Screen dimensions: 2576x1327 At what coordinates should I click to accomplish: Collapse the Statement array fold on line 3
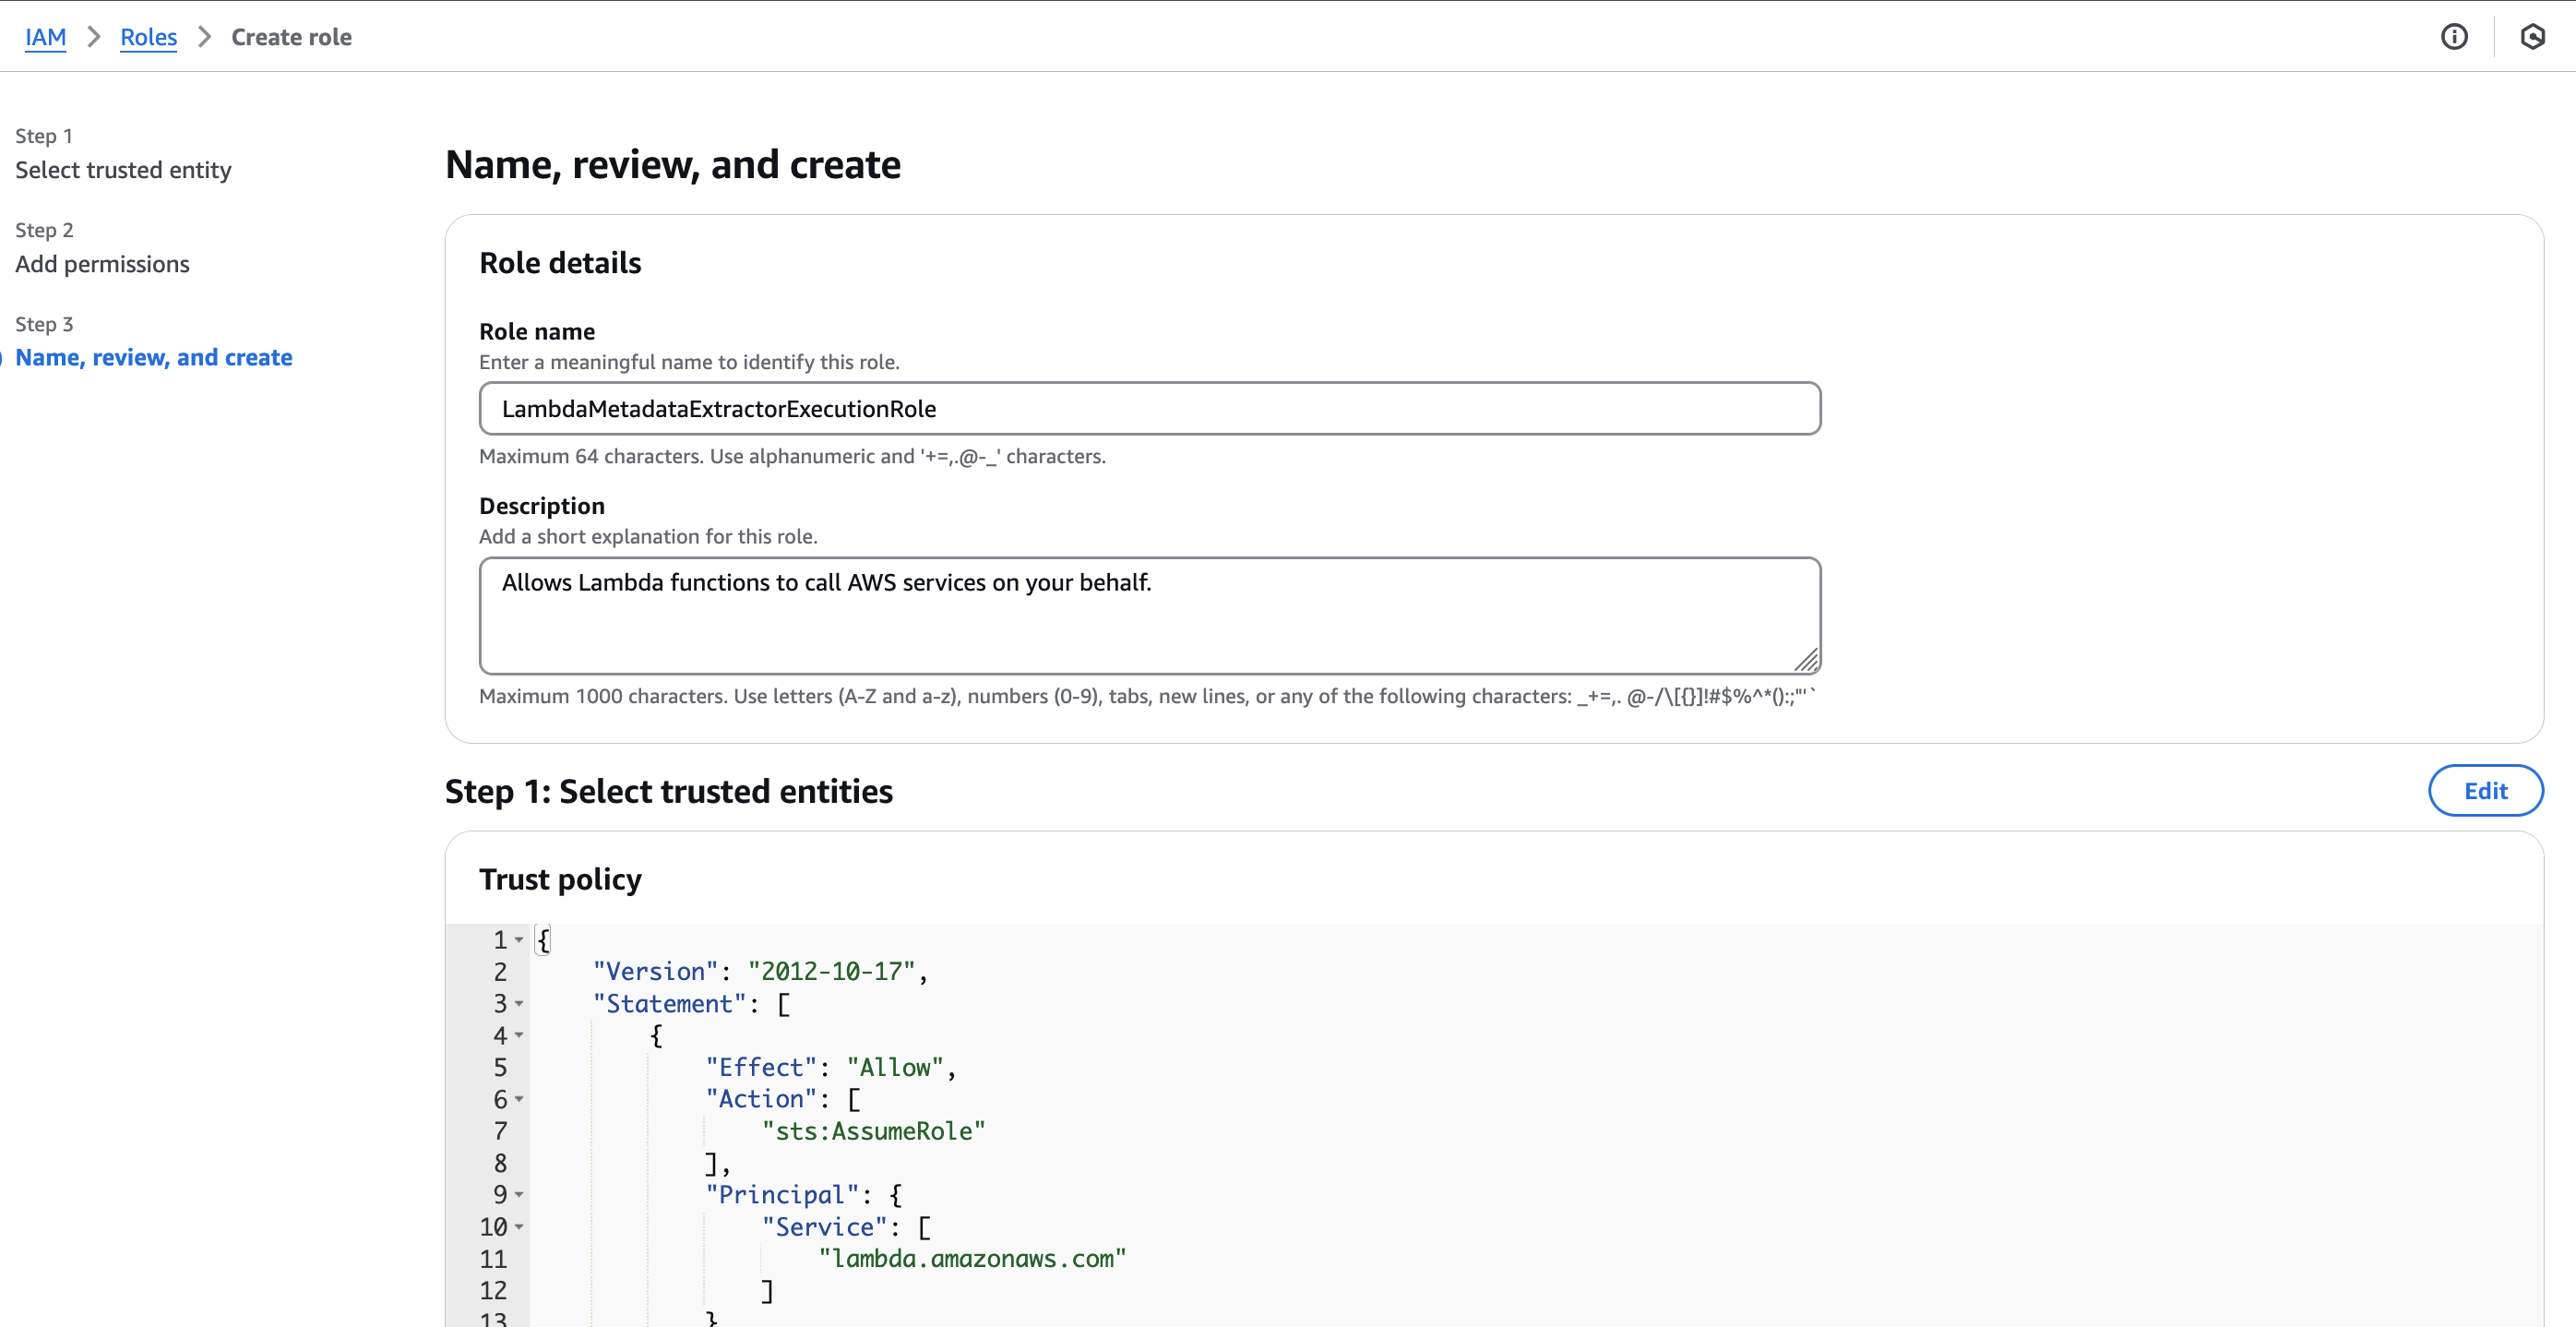519,1003
